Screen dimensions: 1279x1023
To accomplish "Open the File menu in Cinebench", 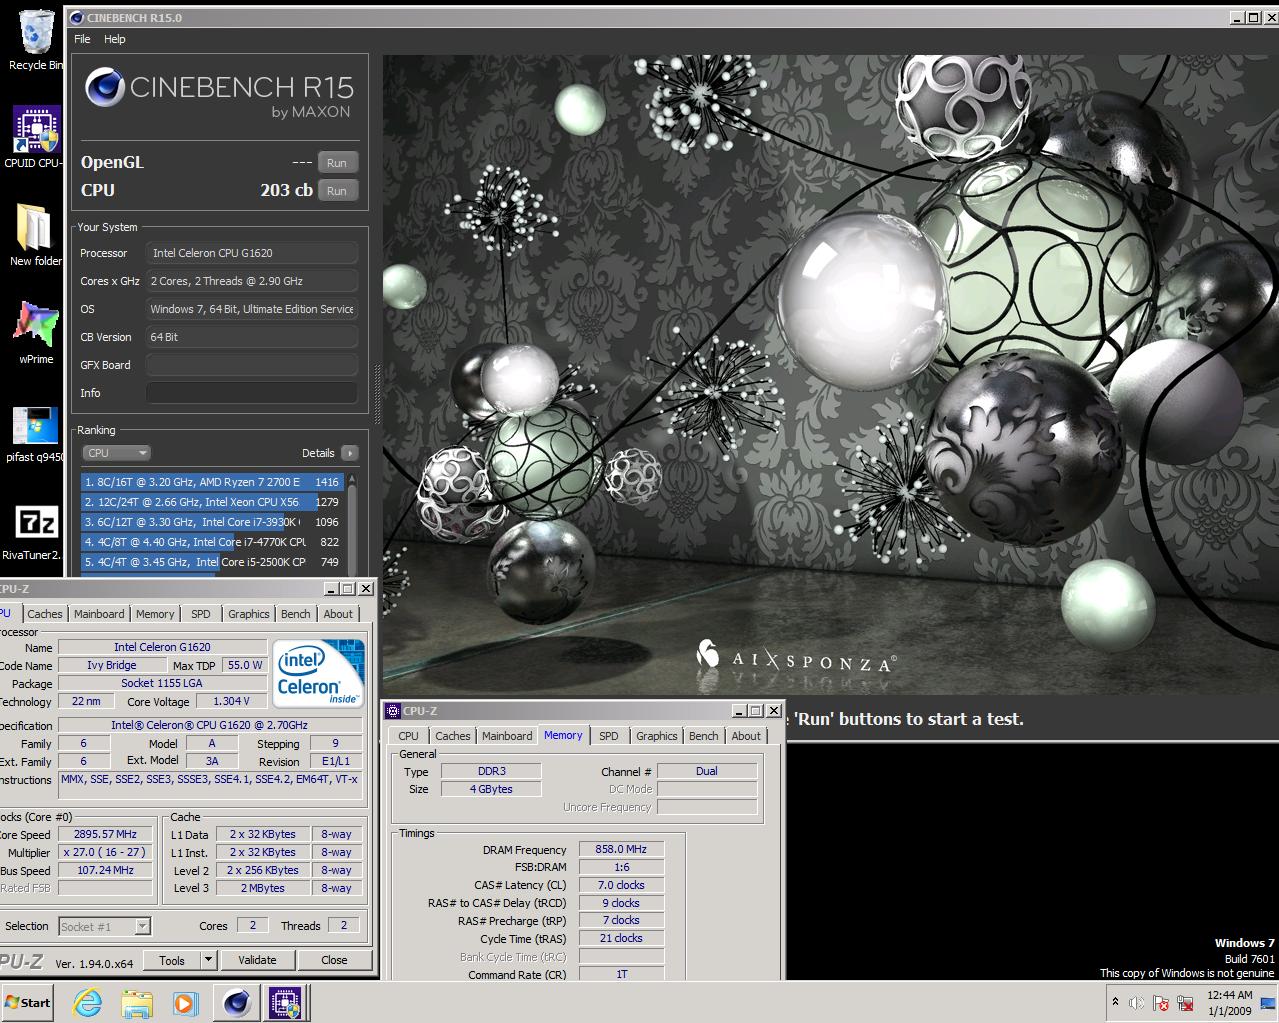I will click(82, 39).
